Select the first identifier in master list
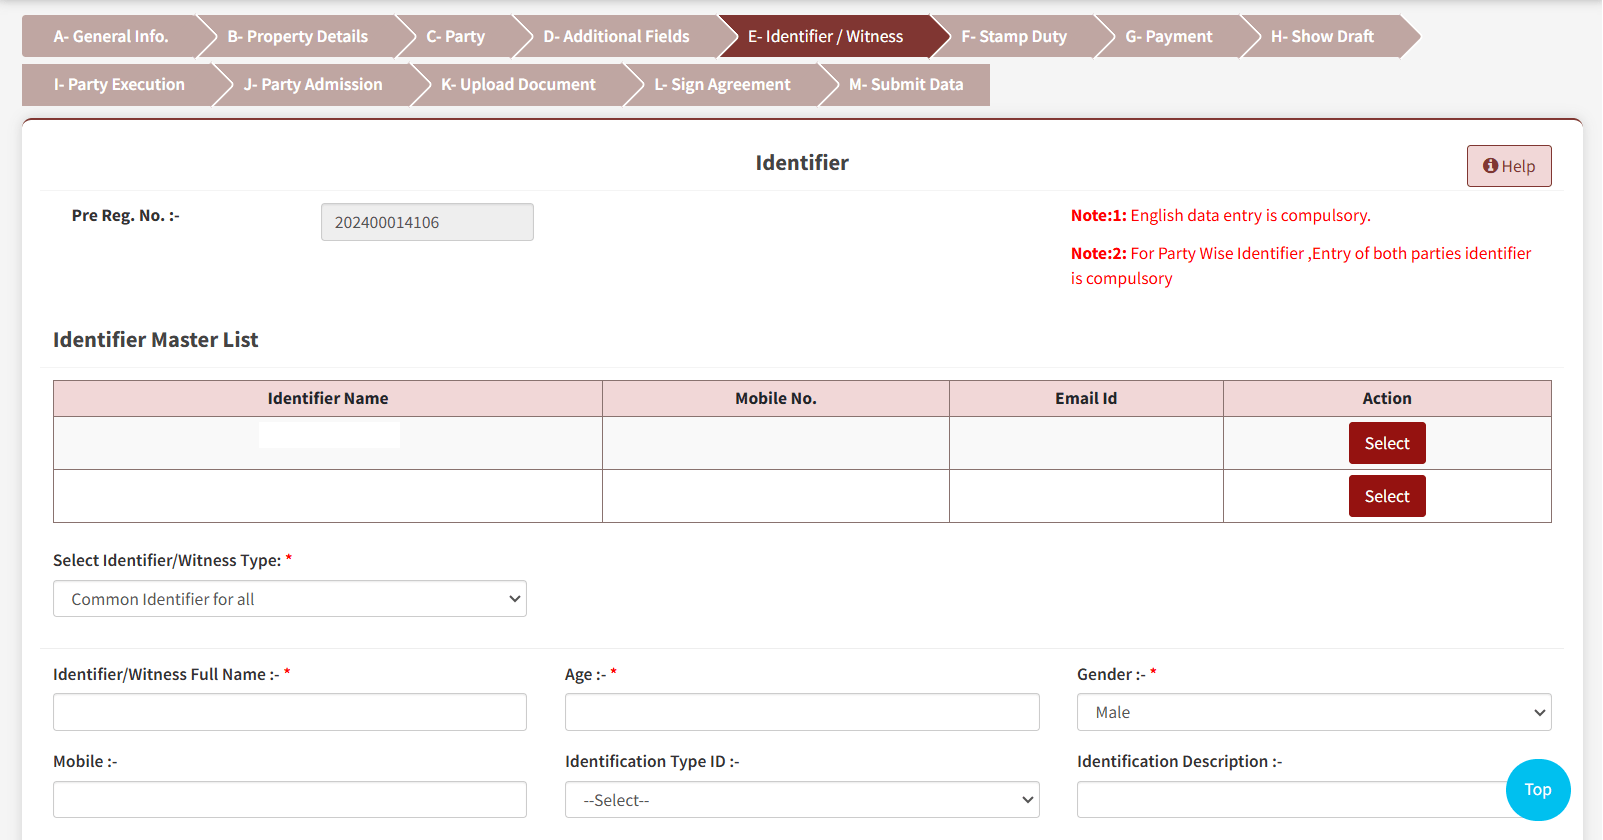Image resolution: width=1603 pixels, height=840 pixels. 1387,443
